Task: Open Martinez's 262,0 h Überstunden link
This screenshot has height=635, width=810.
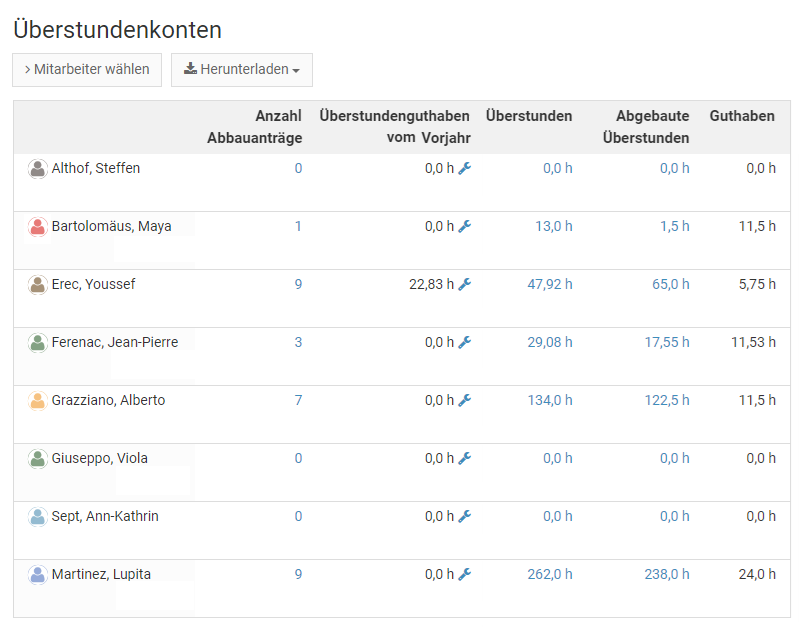Action: 549,575
